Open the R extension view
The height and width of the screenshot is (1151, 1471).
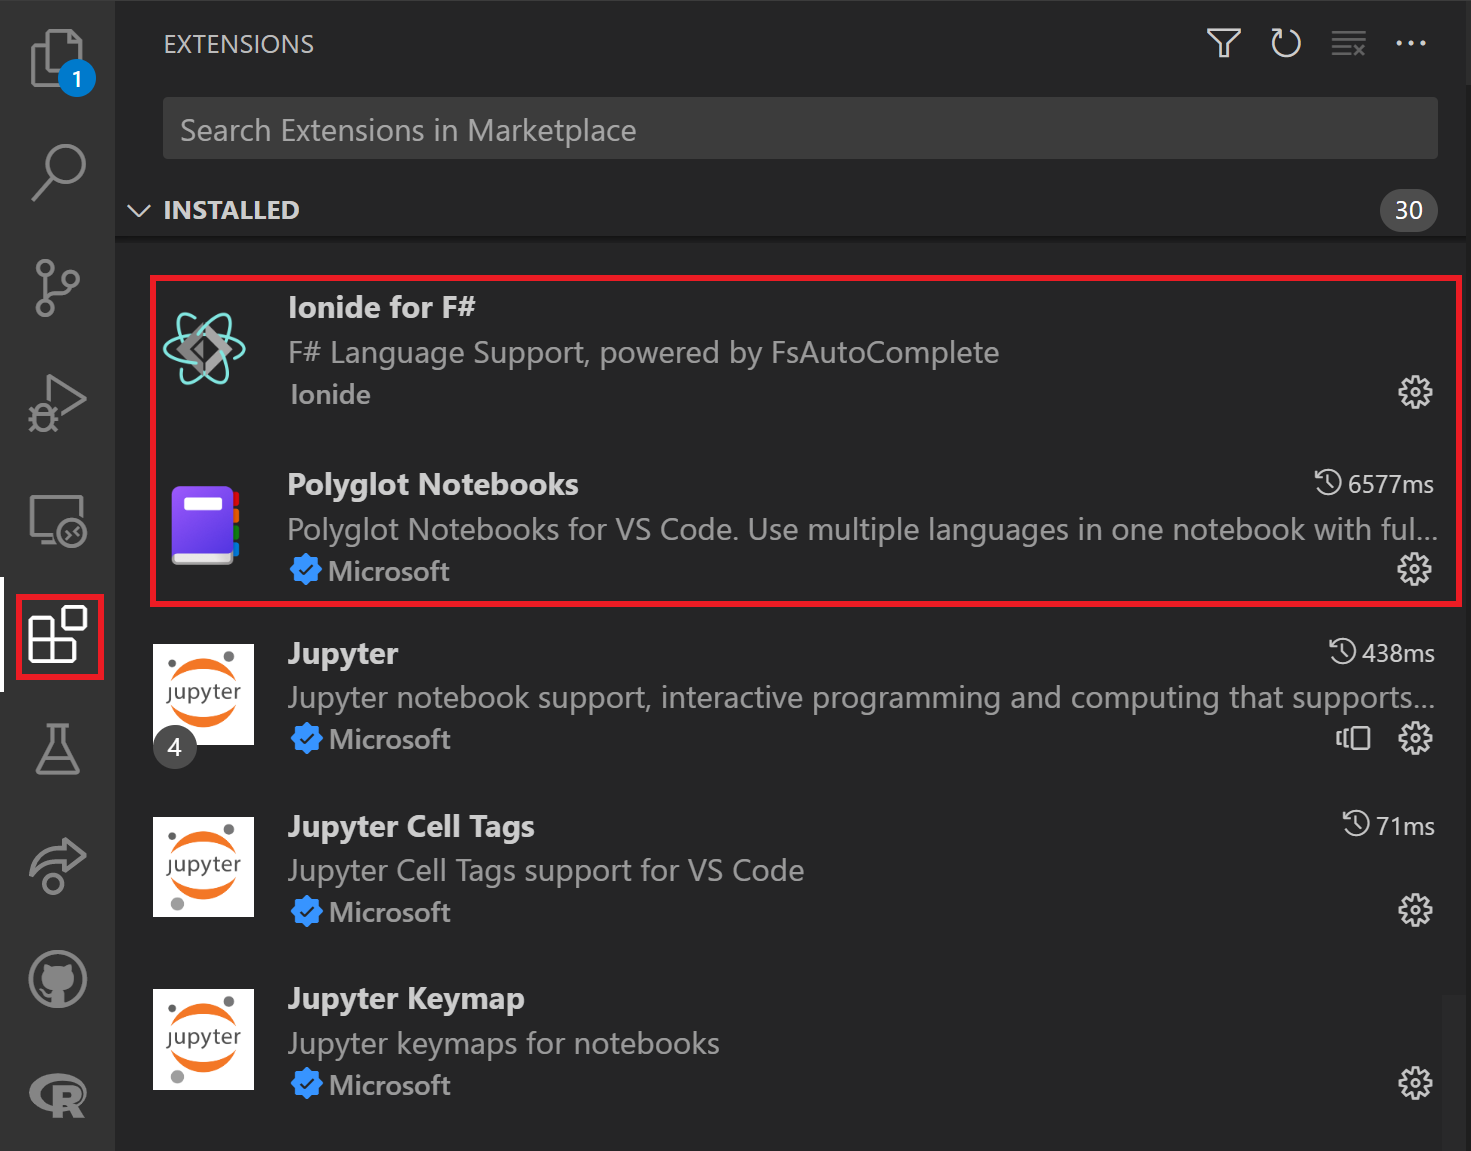coord(58,1096)
